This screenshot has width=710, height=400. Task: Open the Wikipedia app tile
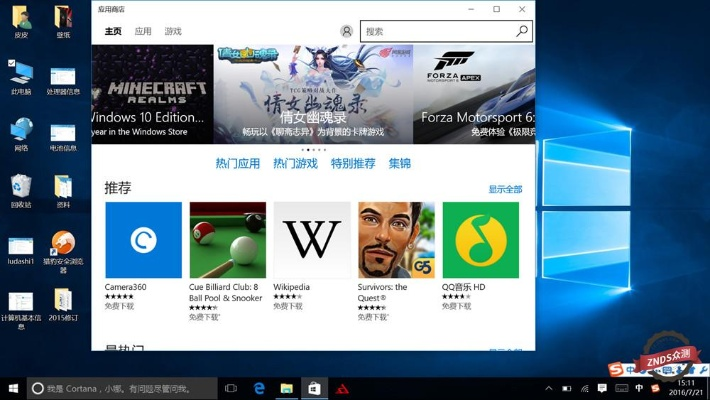click(x=311, y=240)
